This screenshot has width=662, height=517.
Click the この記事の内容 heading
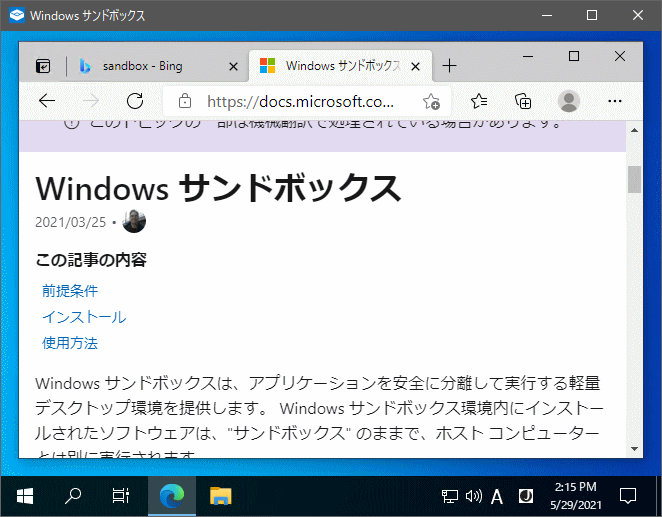(91, 260)
